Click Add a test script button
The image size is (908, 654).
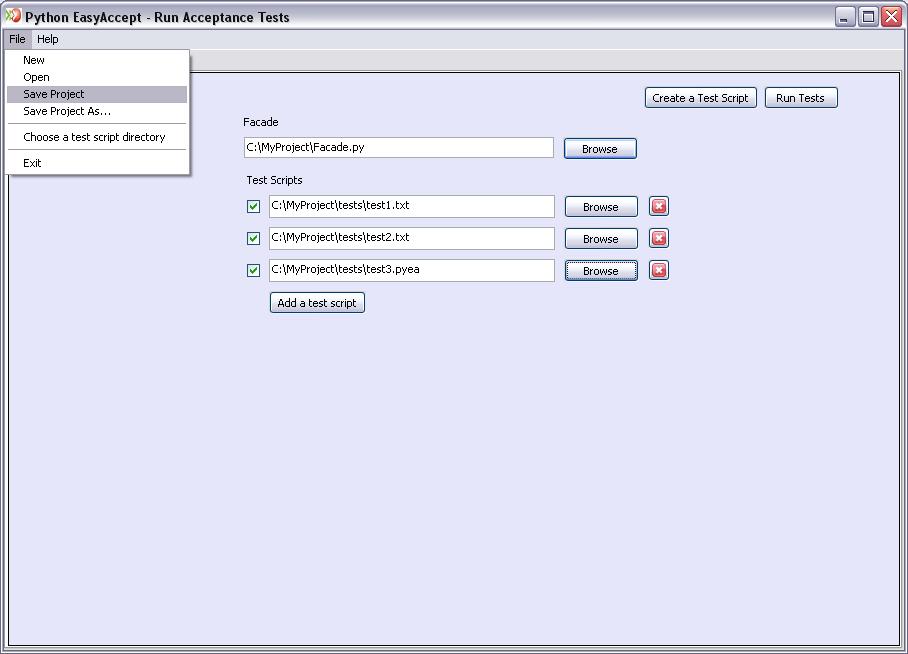click(317, 303)
